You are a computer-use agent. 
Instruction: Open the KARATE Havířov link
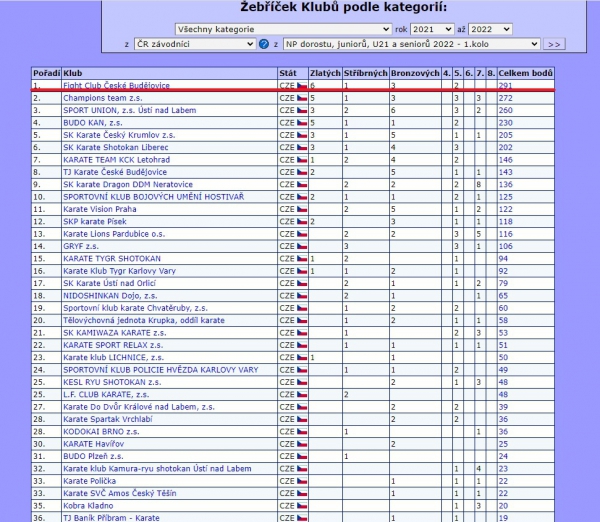93,444
